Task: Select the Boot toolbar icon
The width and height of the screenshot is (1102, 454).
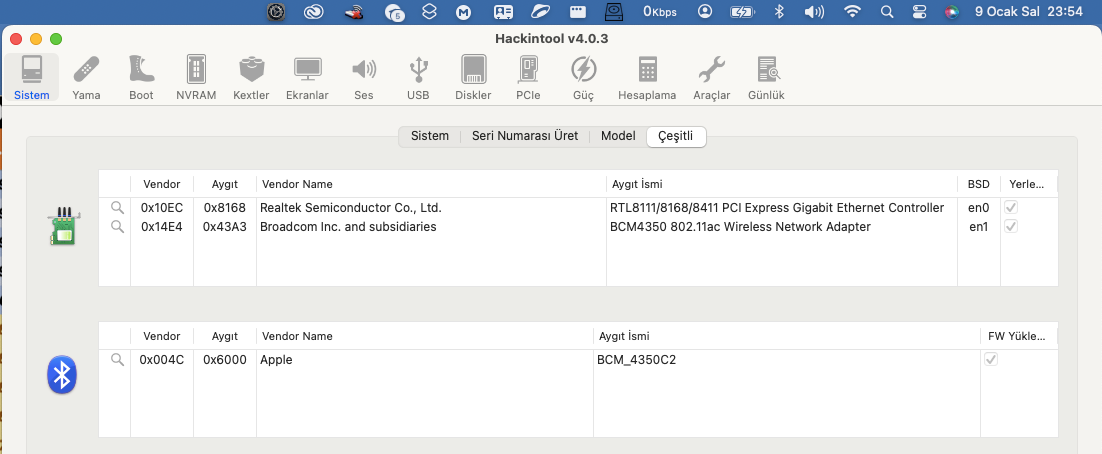Action: 141,78
